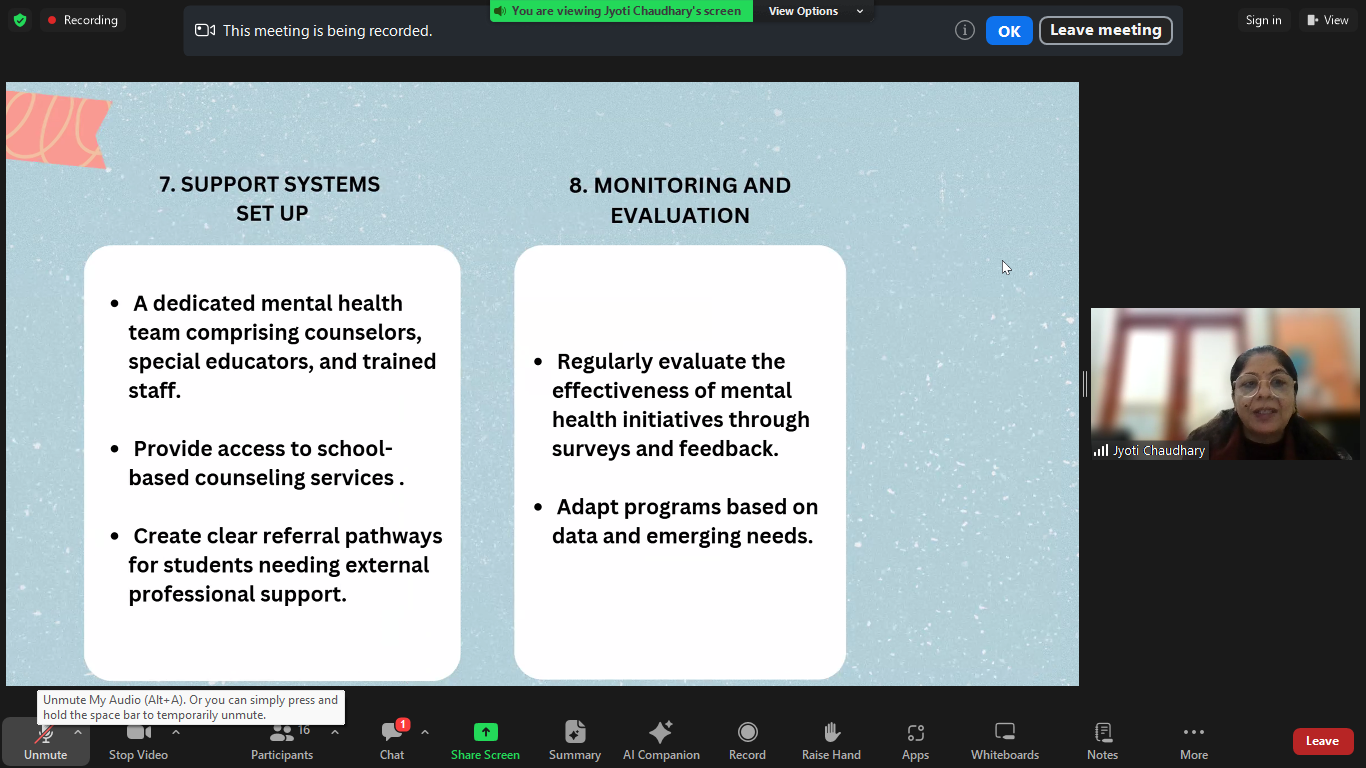Open the Chat panel
The width and height of the screenshot is (1366, 768).
(x=392, y=742)
